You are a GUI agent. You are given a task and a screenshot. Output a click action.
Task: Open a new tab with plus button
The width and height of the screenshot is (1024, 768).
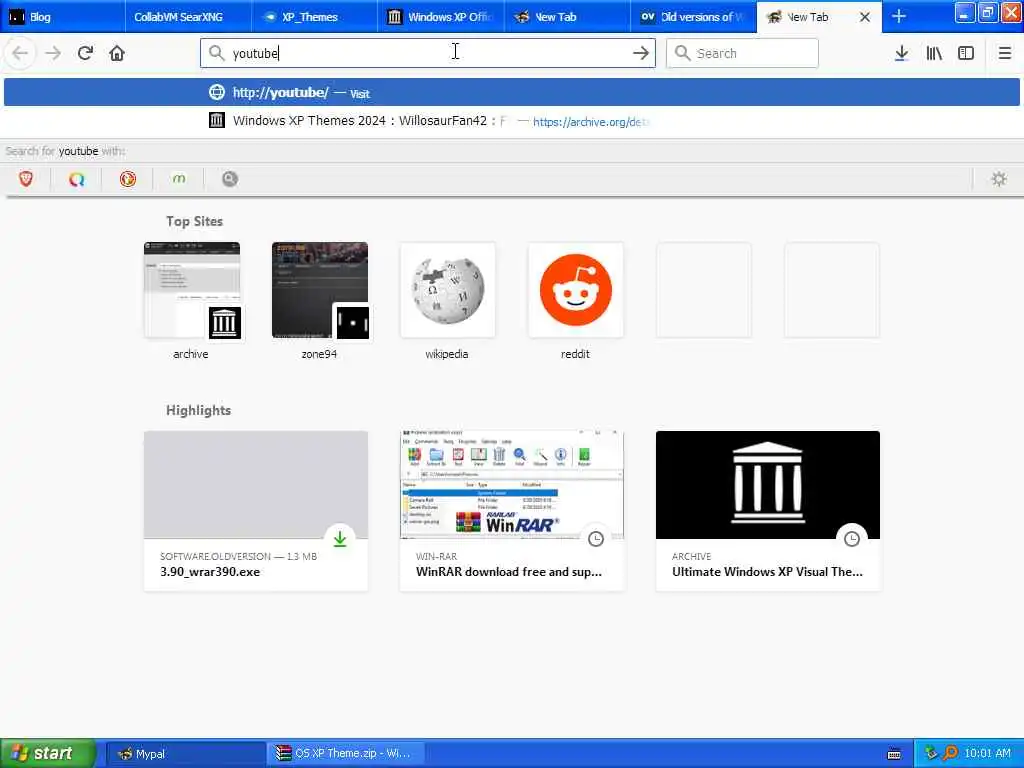click(x=899, y=16)
